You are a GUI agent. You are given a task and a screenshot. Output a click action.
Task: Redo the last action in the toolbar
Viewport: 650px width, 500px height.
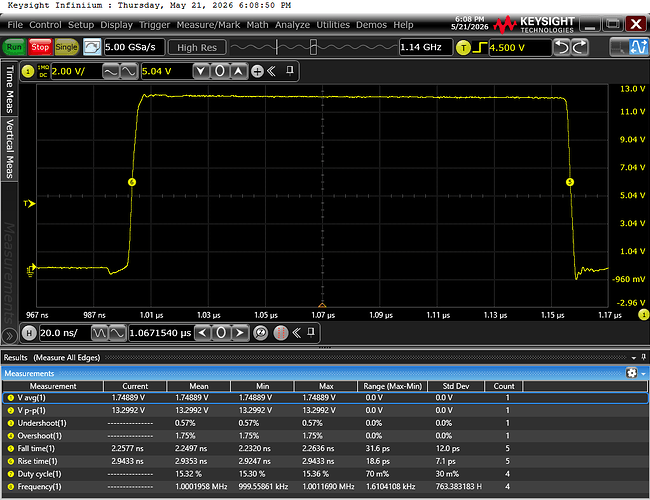point(580,47)
